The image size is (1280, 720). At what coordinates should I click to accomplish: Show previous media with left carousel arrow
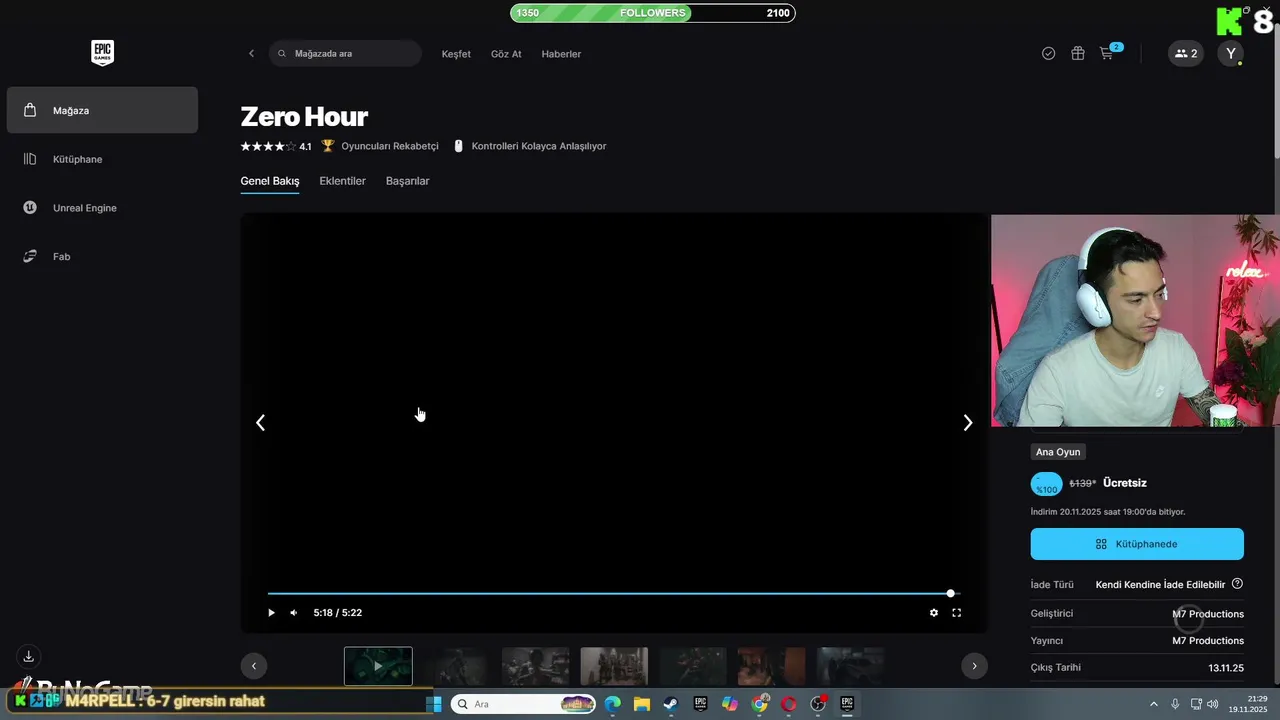click(x=260, y=423)
